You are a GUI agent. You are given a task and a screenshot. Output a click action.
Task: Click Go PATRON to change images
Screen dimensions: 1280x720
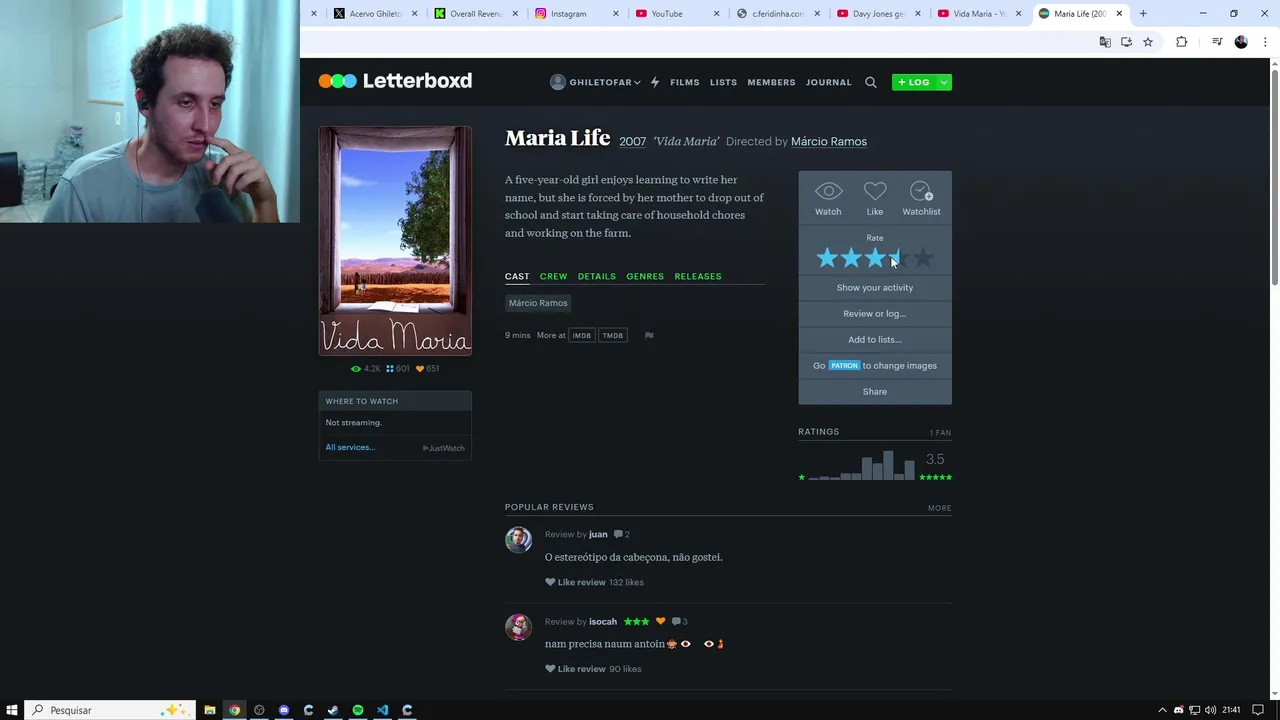(875, 366)
